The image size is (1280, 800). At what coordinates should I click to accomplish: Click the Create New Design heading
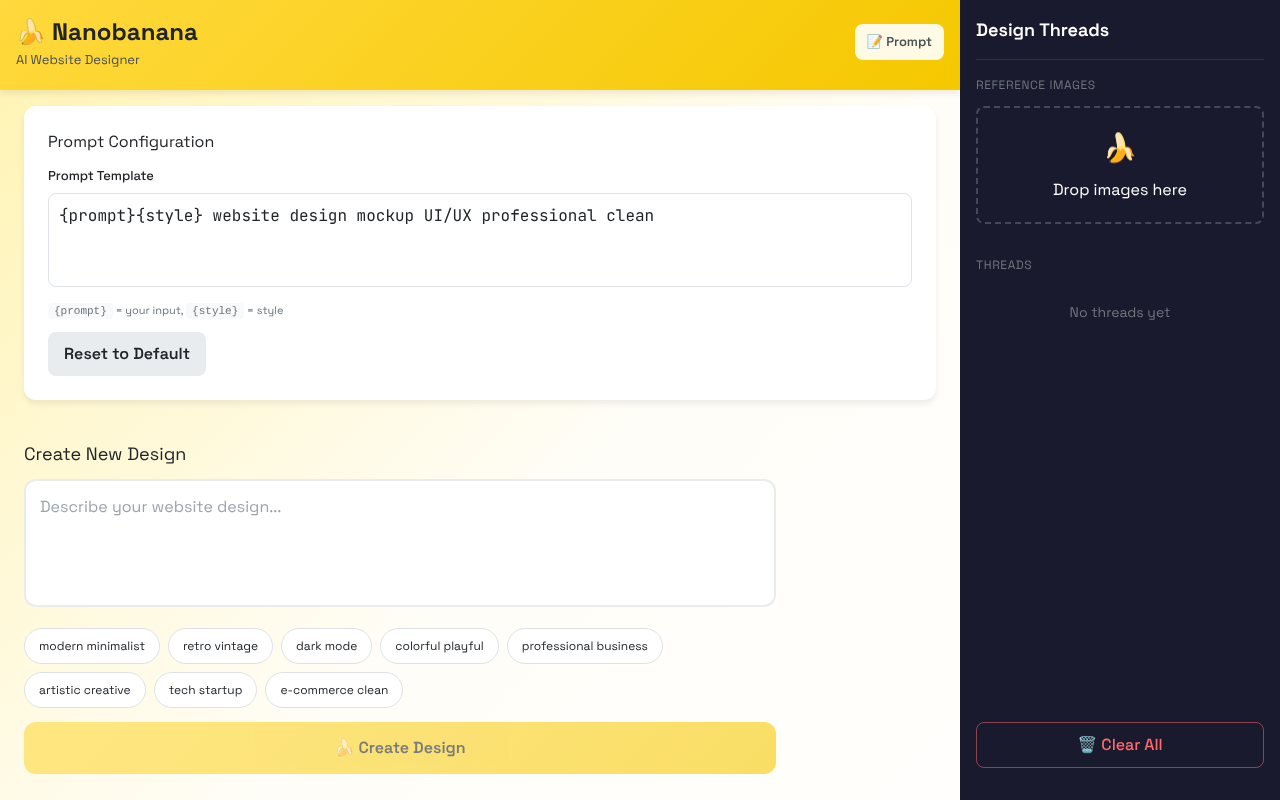click(105, 454)
